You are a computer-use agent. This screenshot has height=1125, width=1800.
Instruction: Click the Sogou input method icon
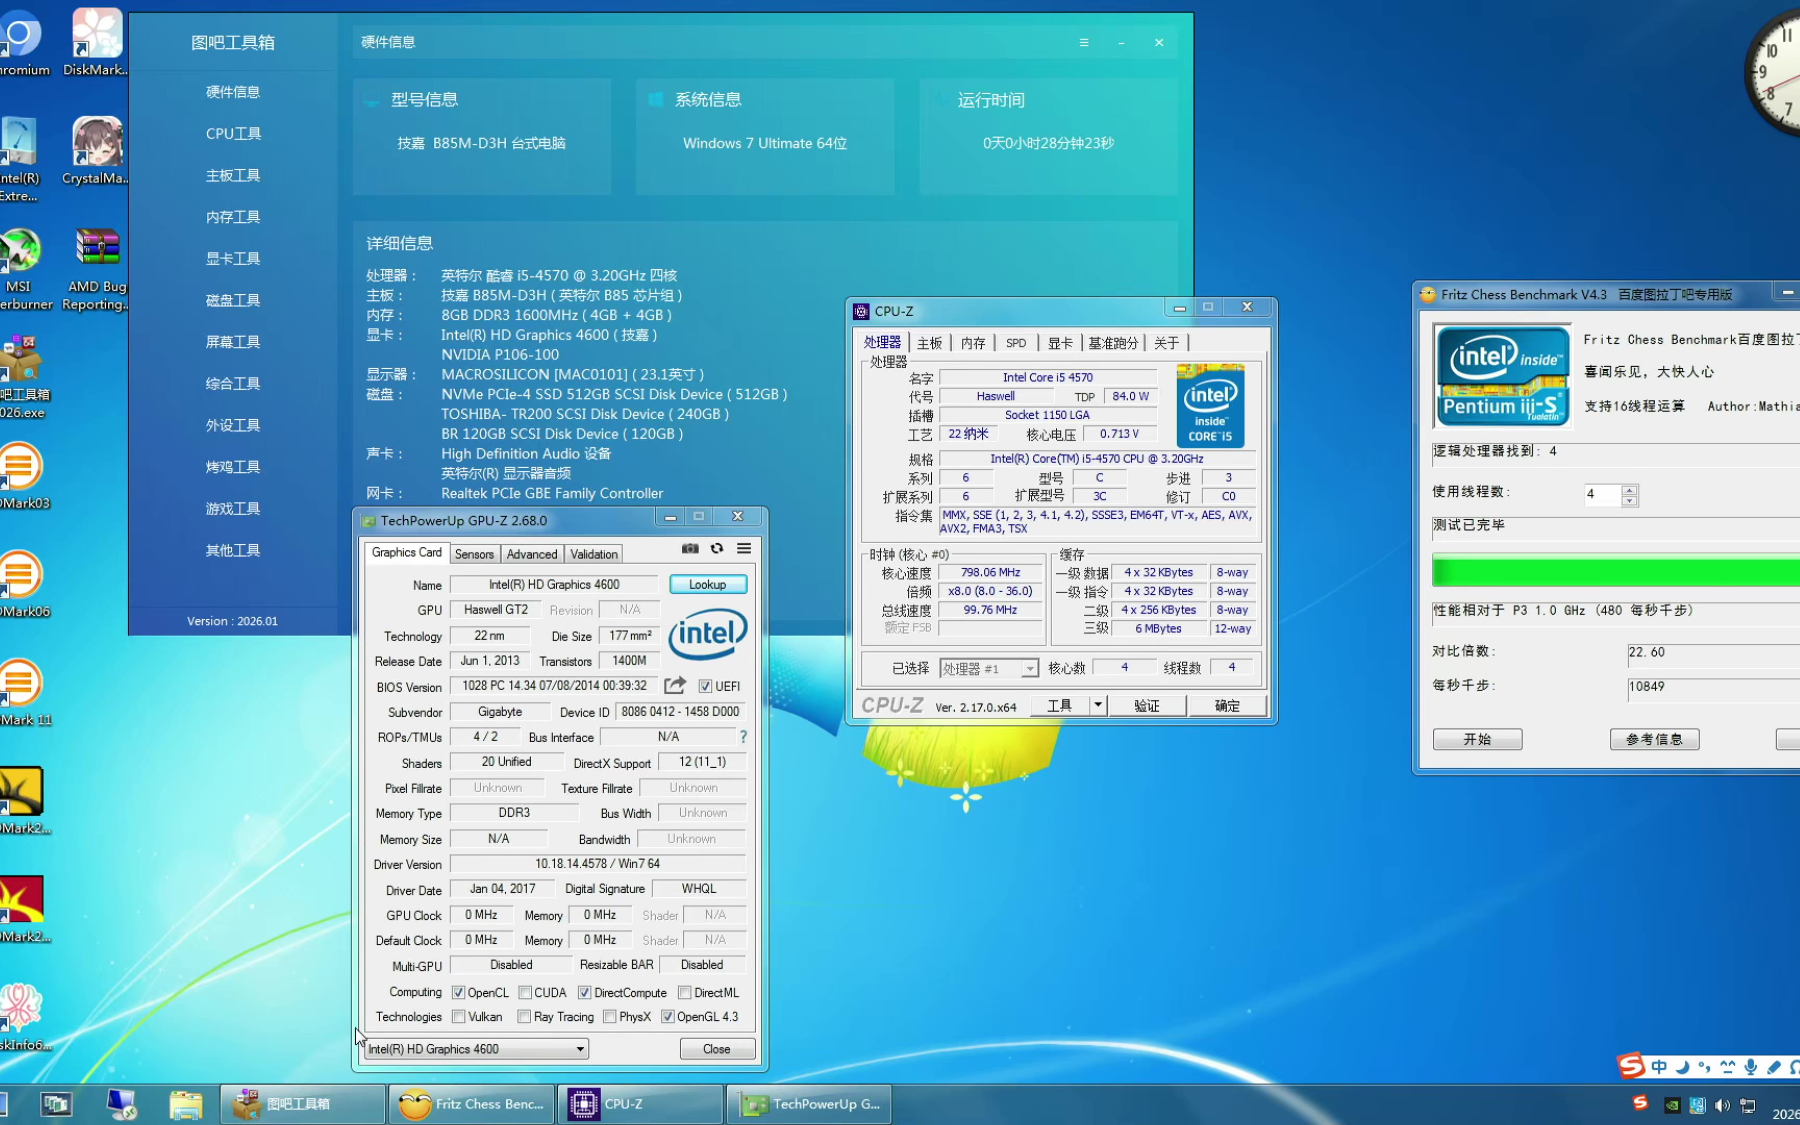(1631, 1066)
